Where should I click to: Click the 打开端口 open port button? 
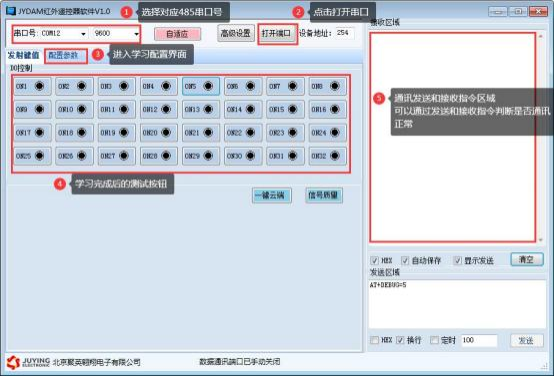click(x=276, y=34)
